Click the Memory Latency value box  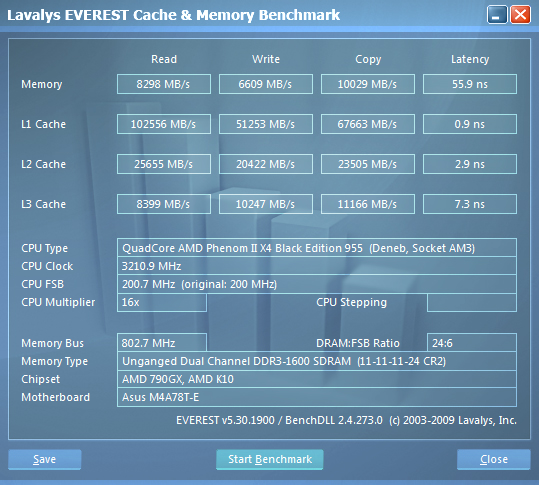click(x=470, y=84)
